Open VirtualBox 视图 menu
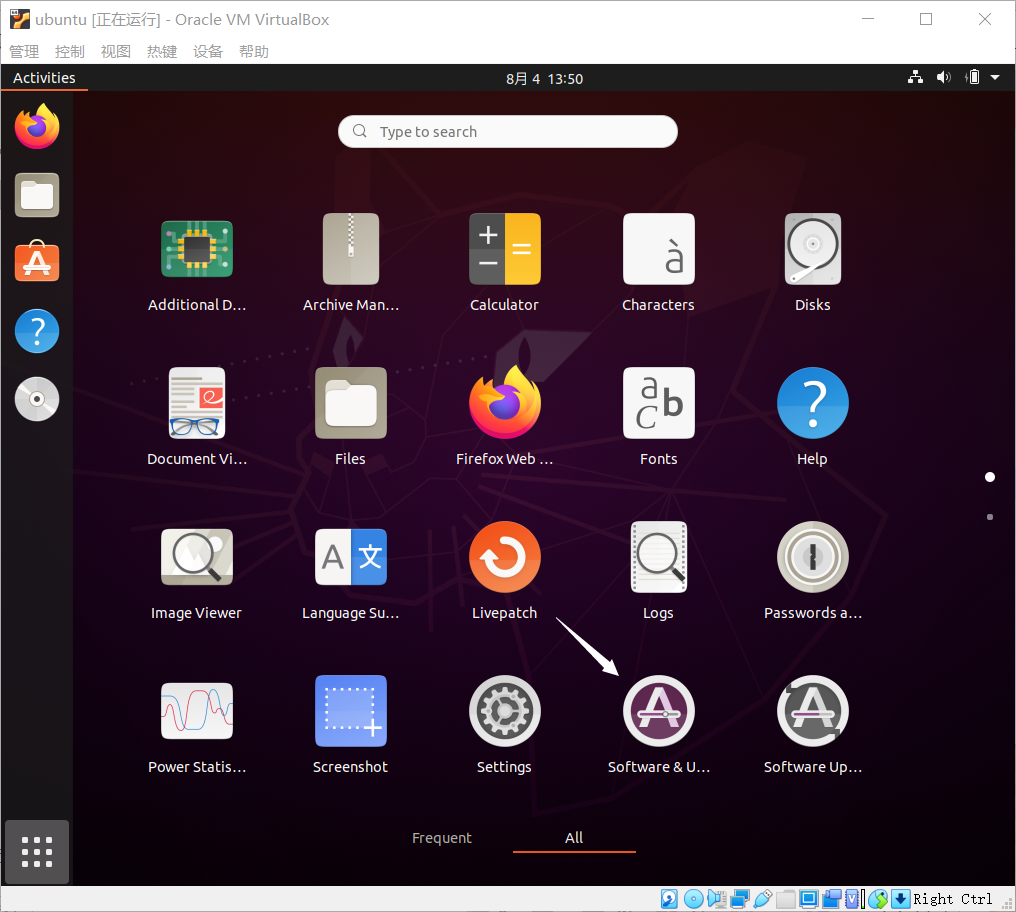1016x912 pixels. click(x=115, y=51)
